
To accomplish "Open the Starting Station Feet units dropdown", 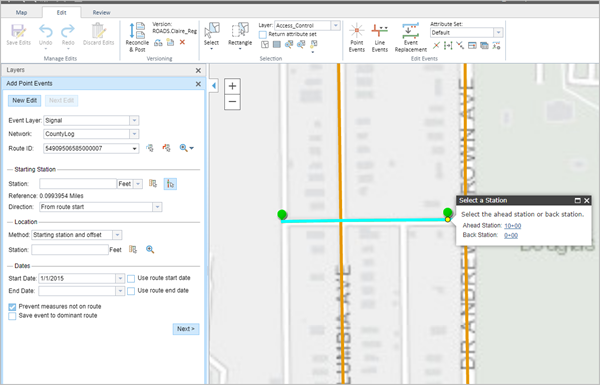I will [138, 184].
